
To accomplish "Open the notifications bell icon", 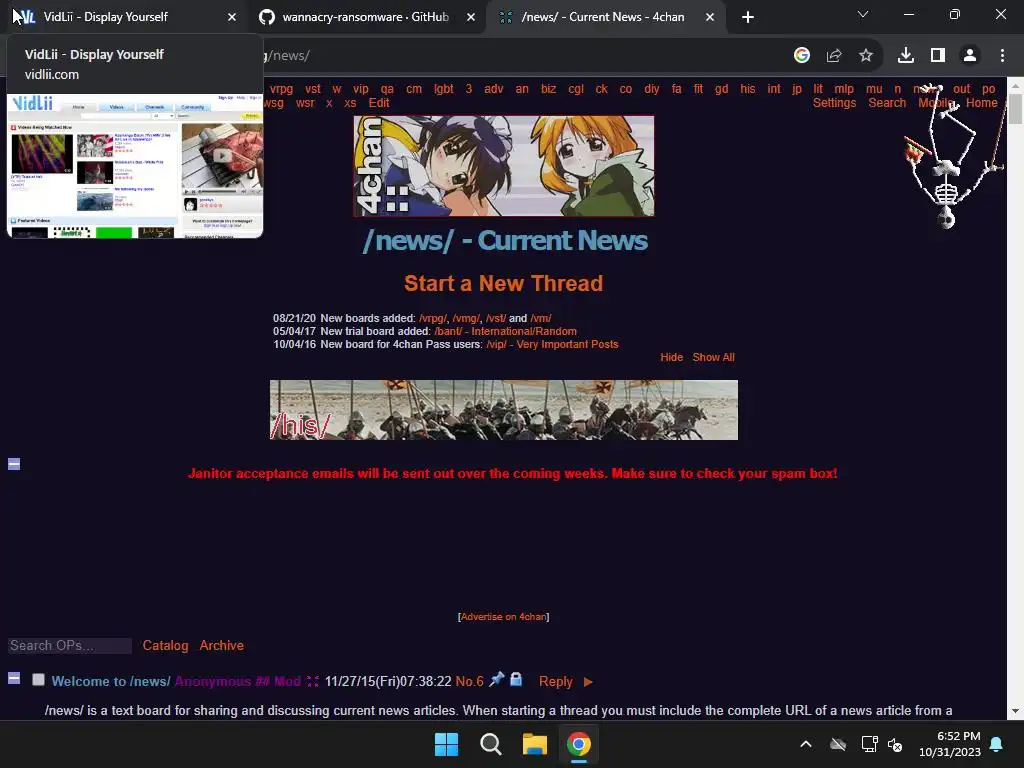I will point(997,744).
